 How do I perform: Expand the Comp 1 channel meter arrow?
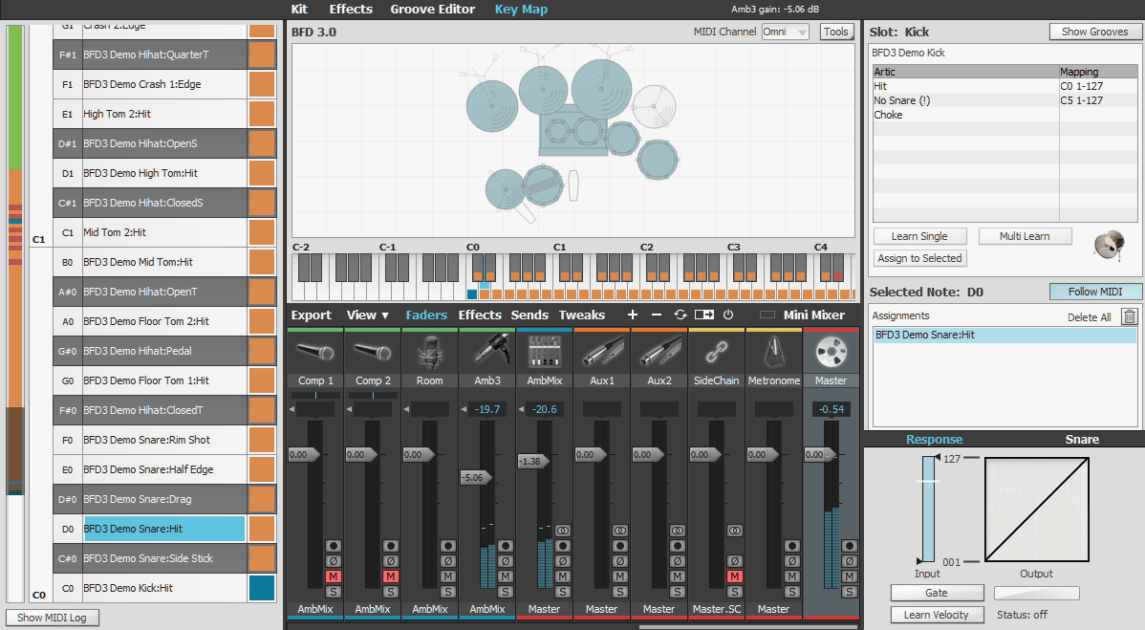point(292,410)
